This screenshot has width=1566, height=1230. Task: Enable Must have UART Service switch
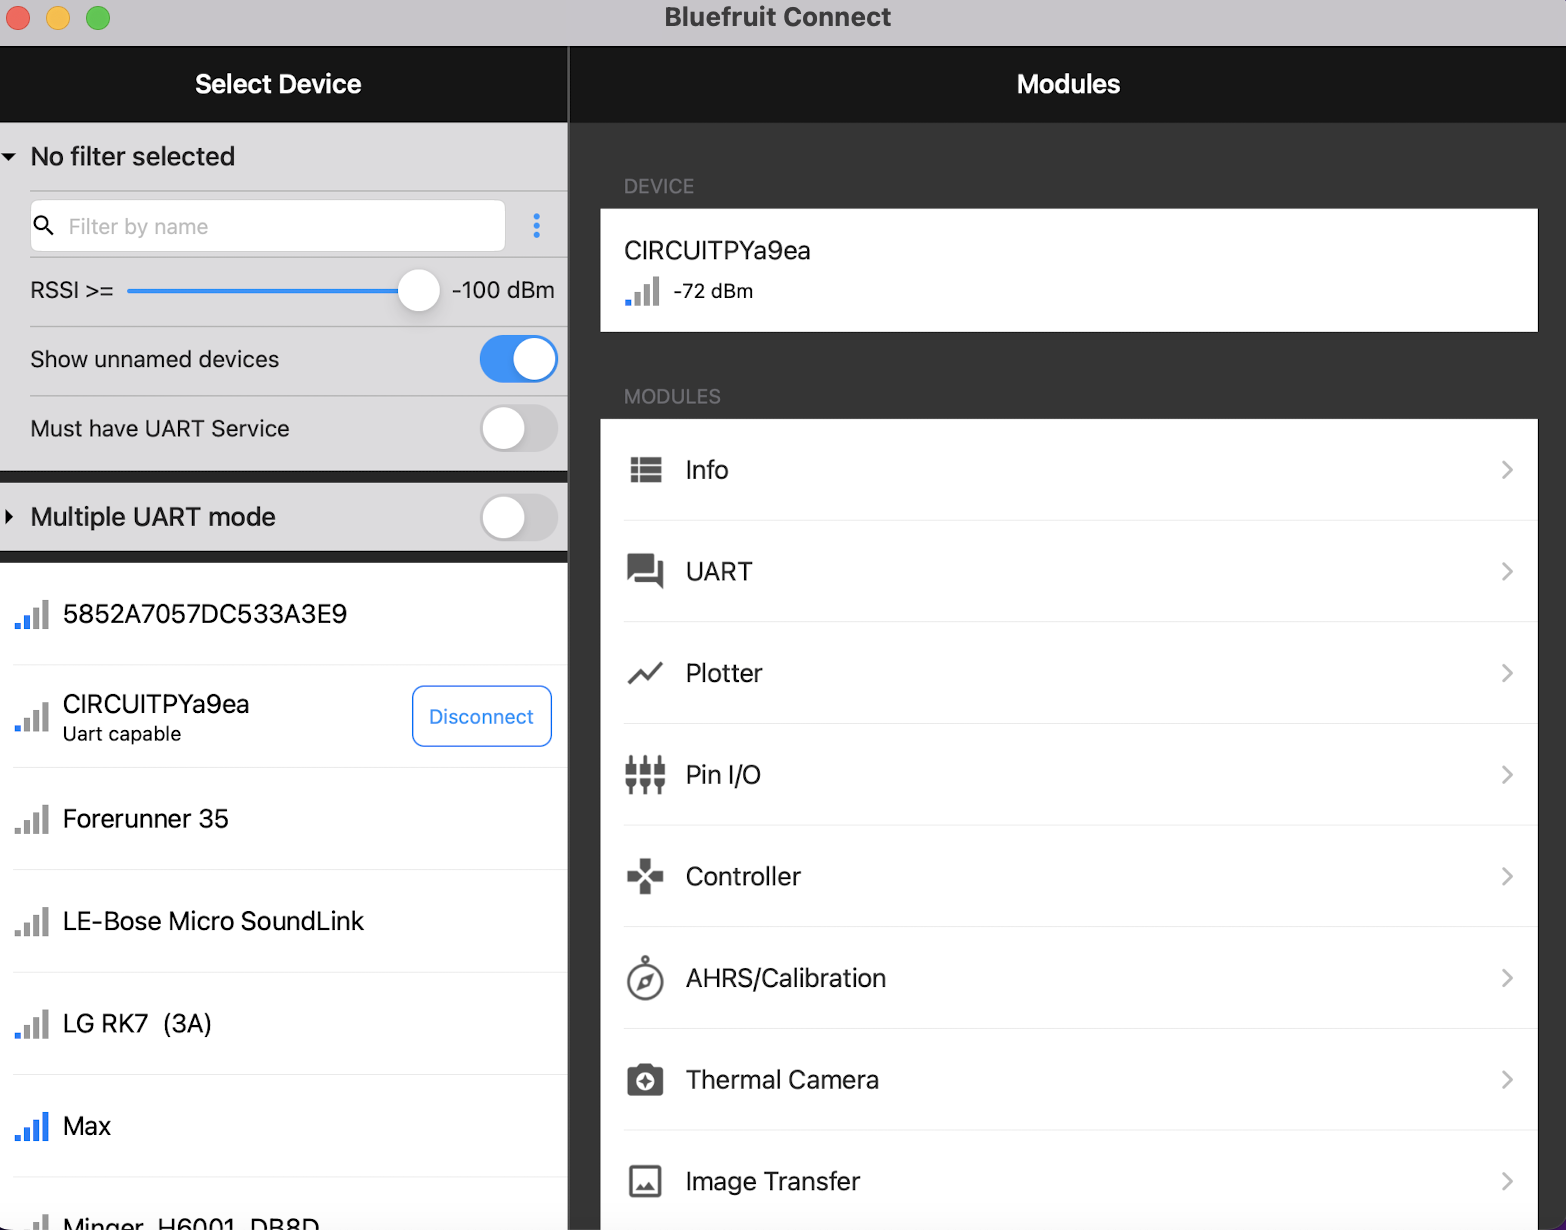519,428
